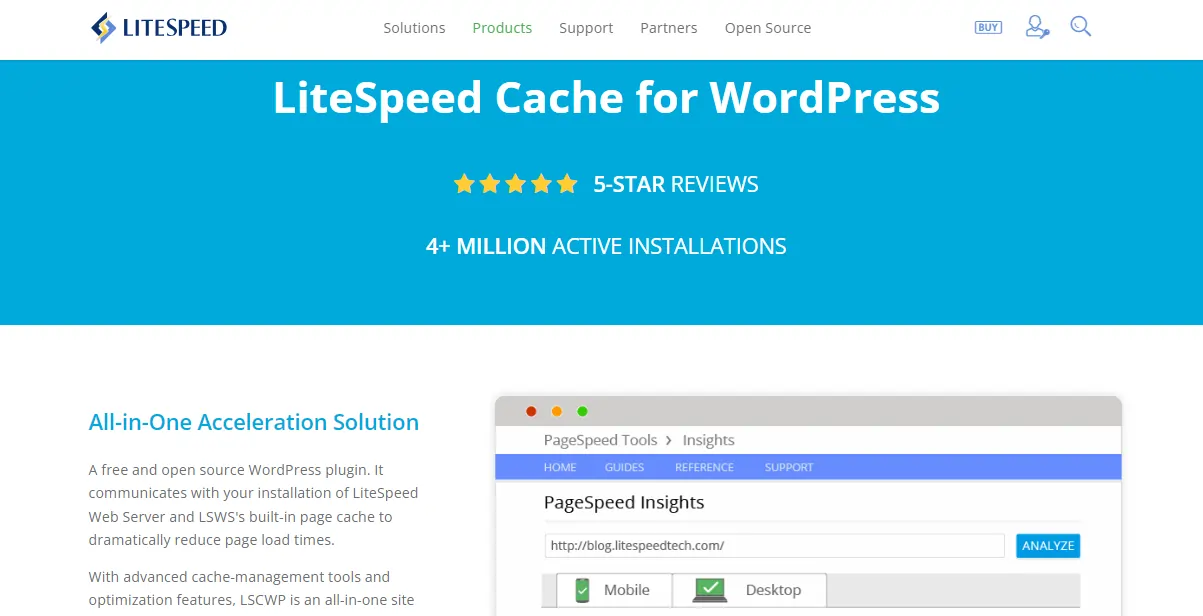Viewport: 1203px width, 616px height.
Task: Click the red window dot on the mockup
Action: [x=531, y=411]
